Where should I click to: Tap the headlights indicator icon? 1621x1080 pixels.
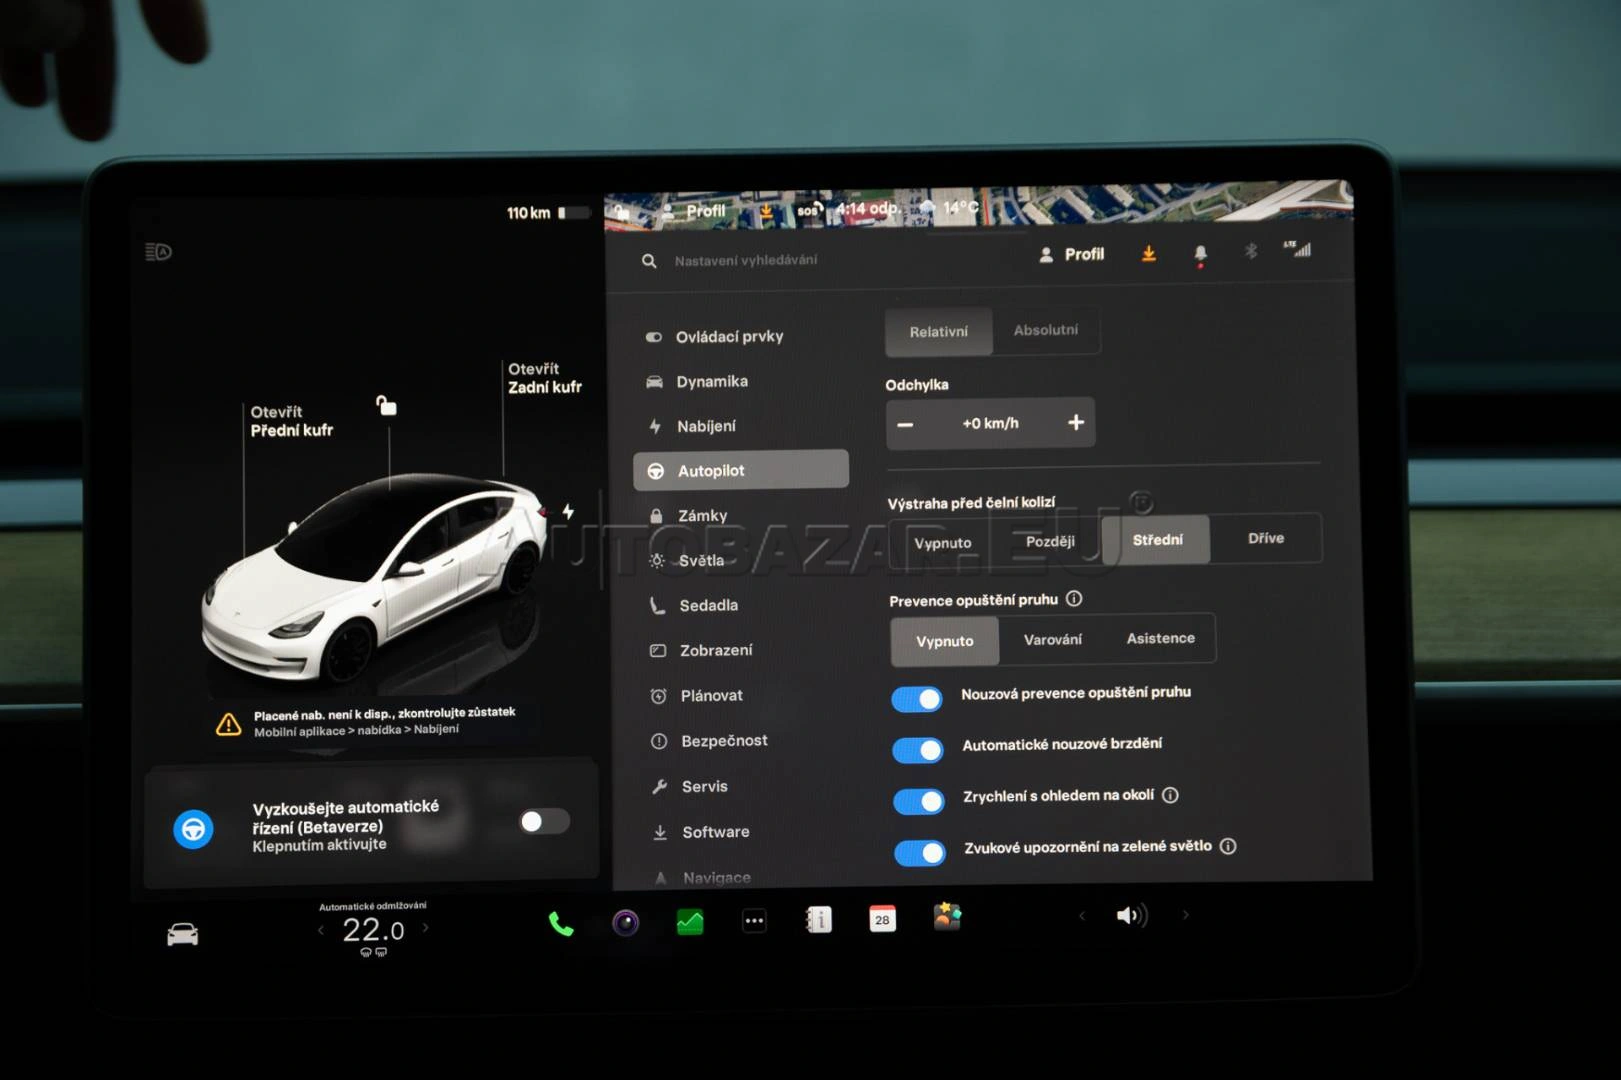pyautogui.click(x=158, y=252)
